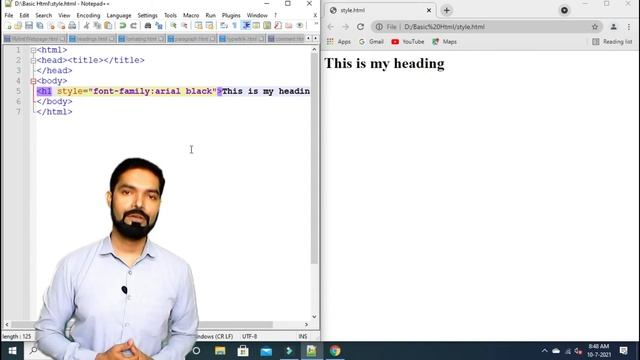Image resolution: width=640 pixels, height=360 pixels.
Task: Open the Apps bookmark shortcut
Action: pos(338,42)
